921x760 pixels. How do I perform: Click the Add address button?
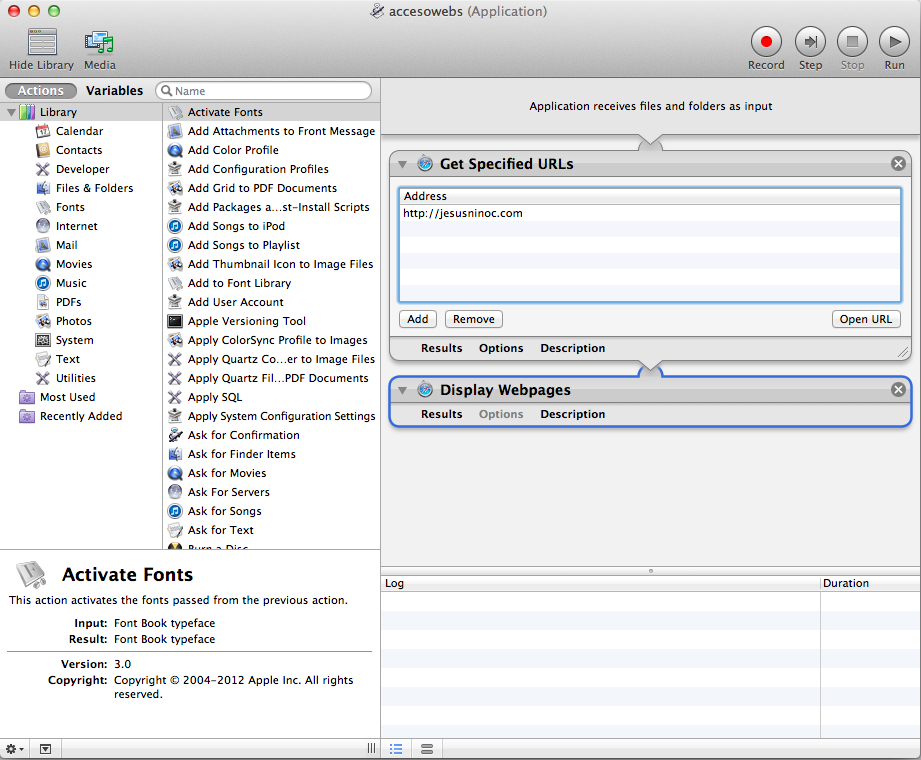point(418,319)
